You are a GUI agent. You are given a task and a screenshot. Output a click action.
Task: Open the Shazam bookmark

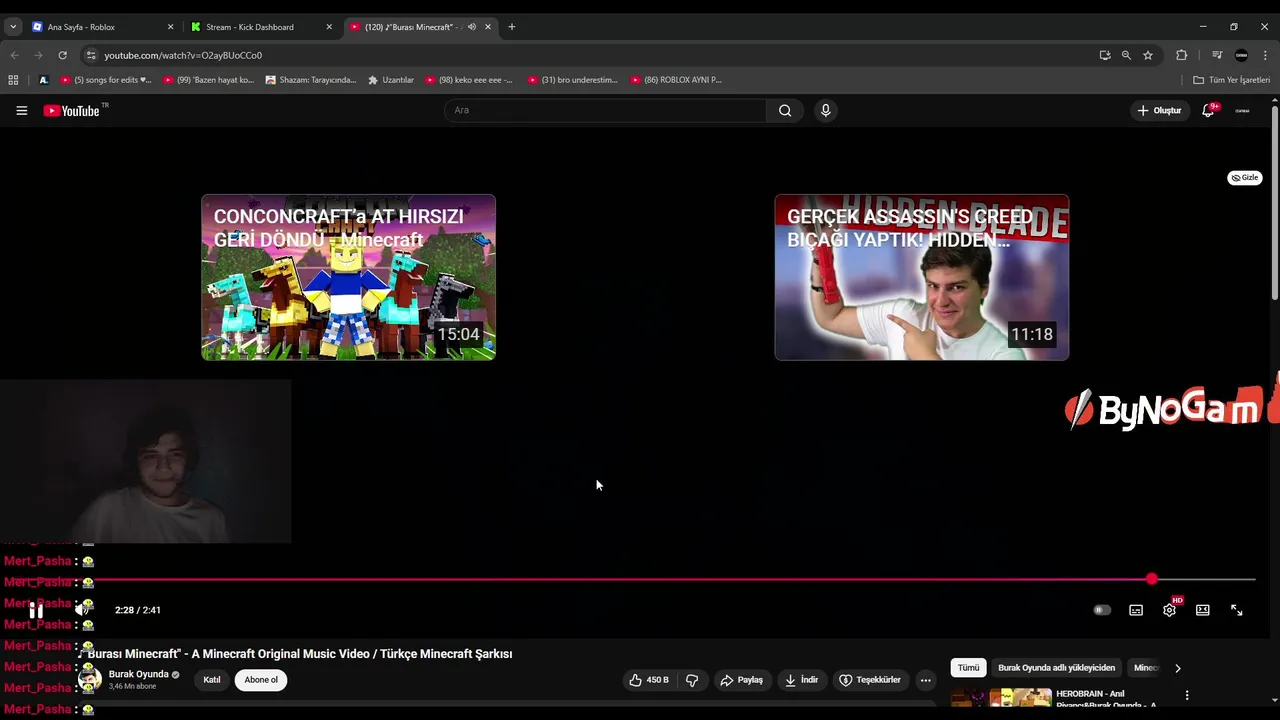click(311, 80)
